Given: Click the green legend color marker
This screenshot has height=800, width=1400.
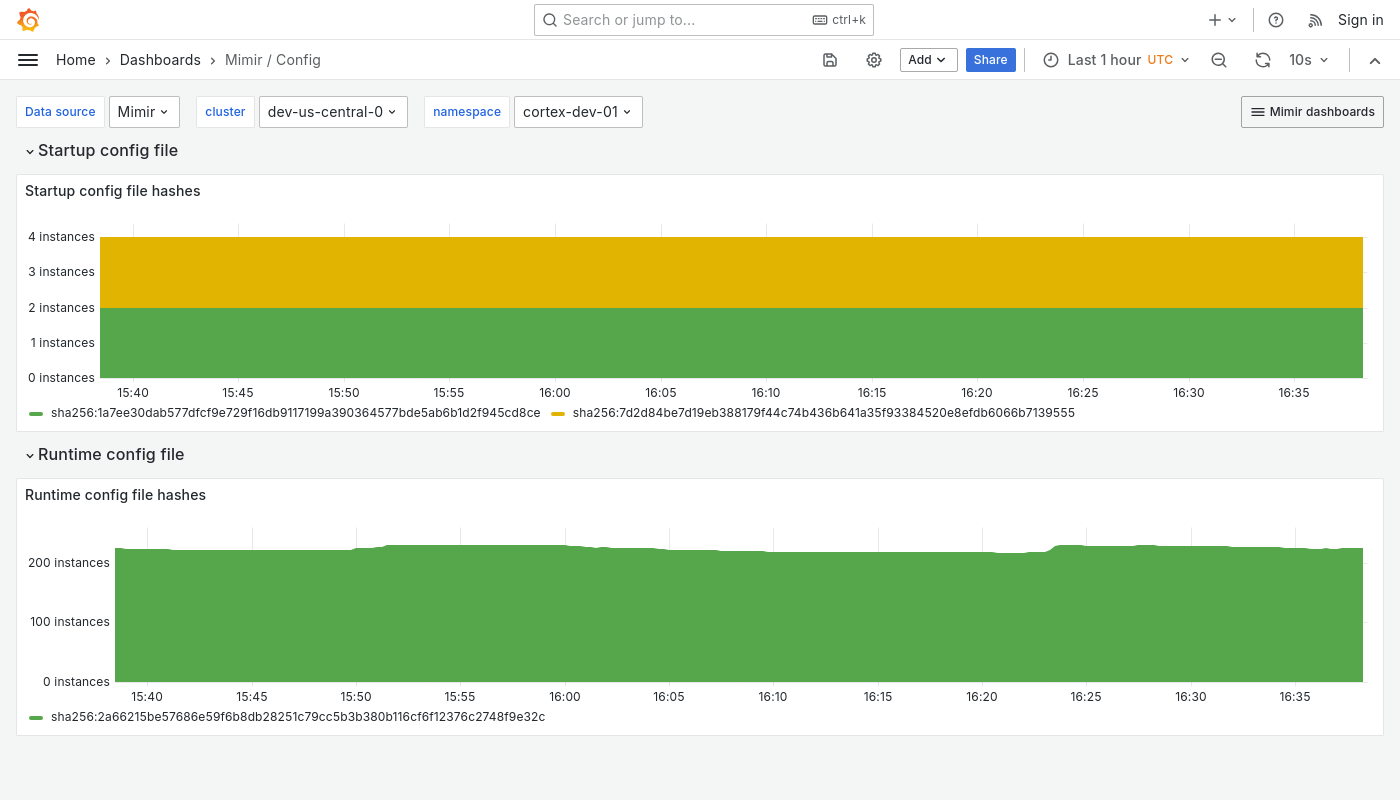Looking at the screenshot, I should (36, 413).
